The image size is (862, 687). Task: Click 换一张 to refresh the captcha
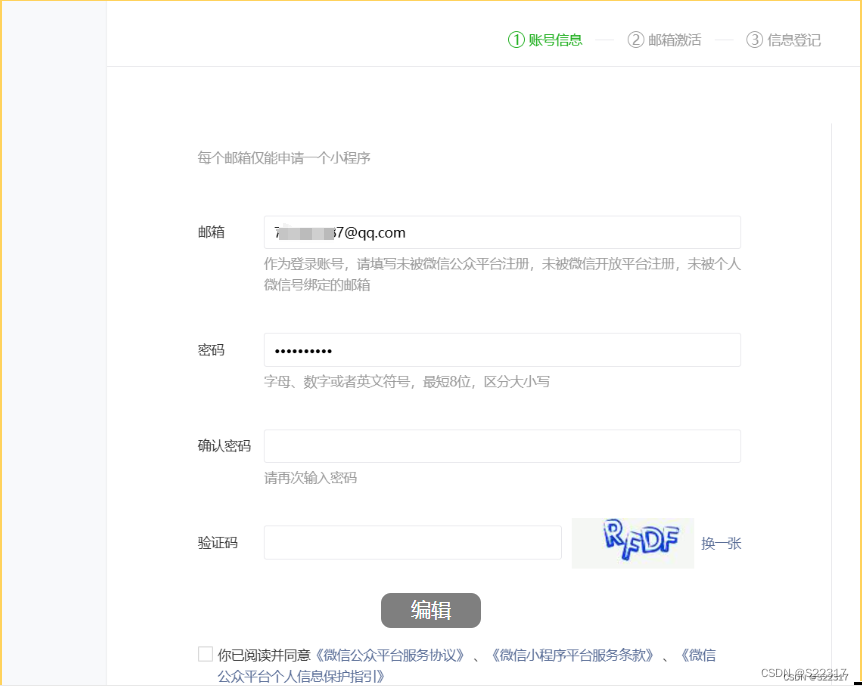721,542
